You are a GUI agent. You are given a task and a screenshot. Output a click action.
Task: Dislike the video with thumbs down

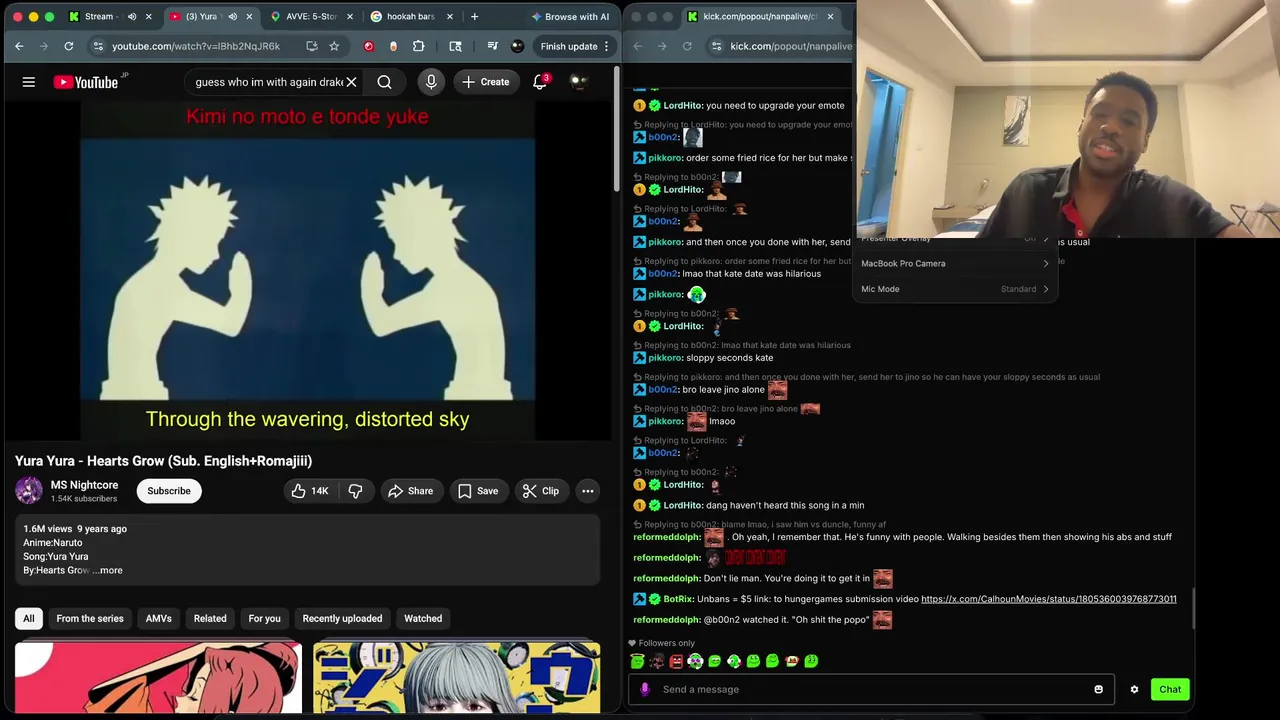pos(355,491)
